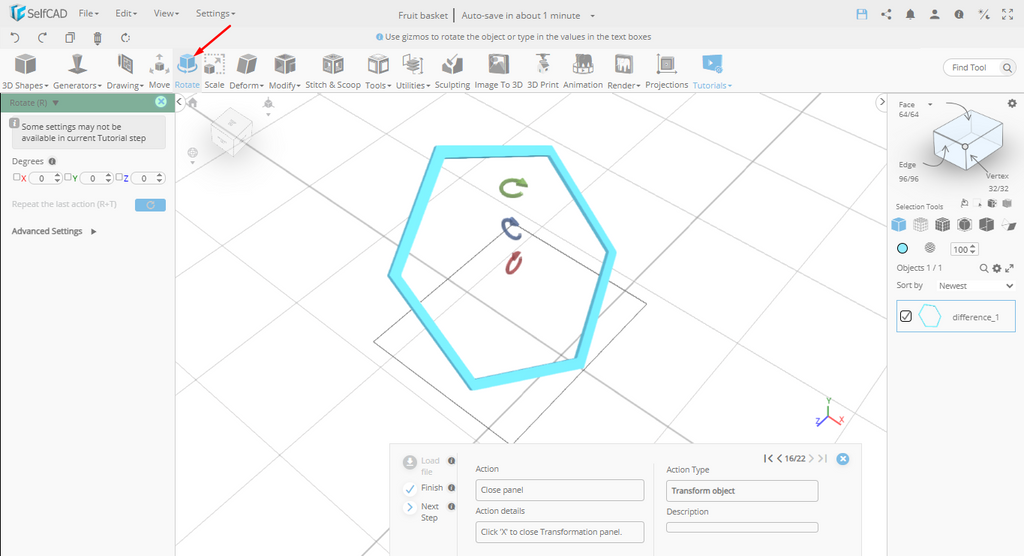Open the 3D Shapes dropdown
1024x556 pixels.
25,71
